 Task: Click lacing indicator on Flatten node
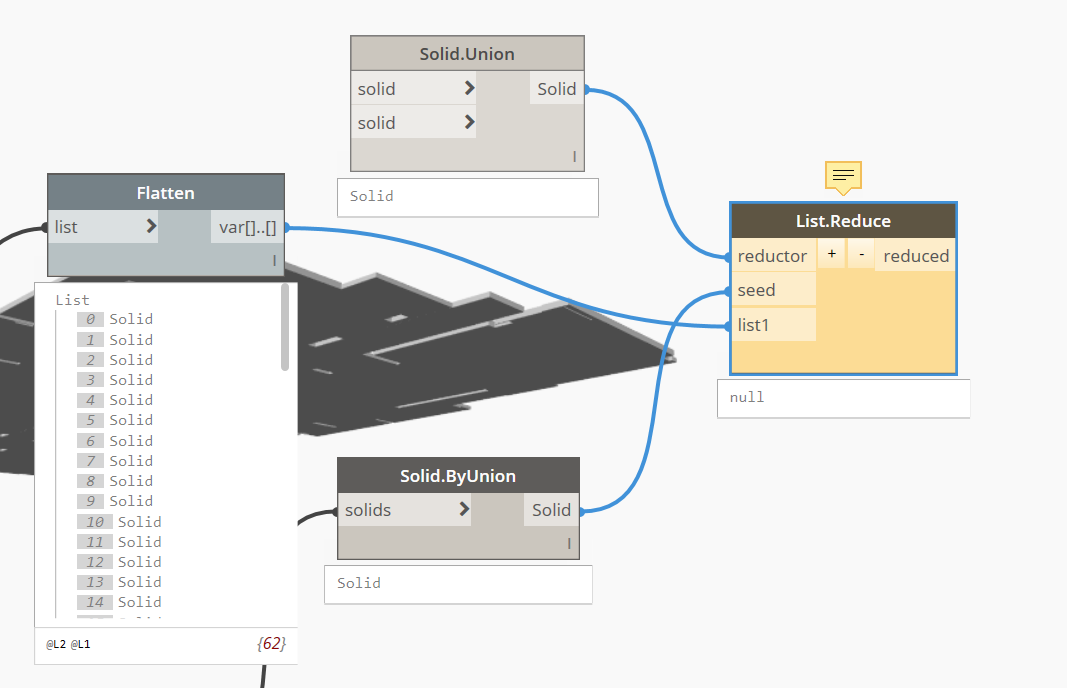pyautogui.click(x=274, y=260)
